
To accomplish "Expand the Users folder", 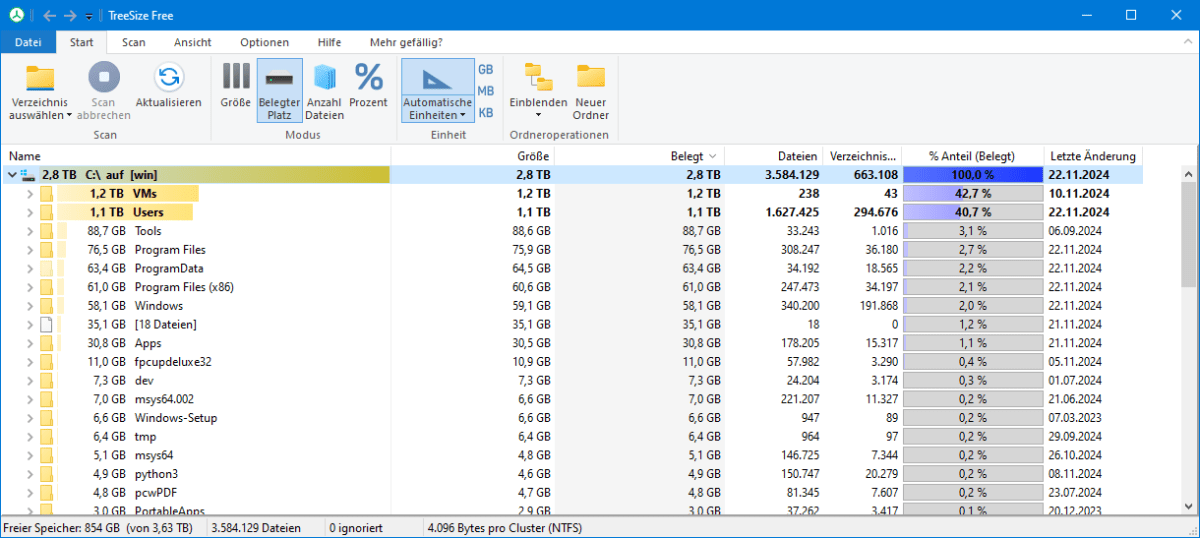I will coord(29,212).
